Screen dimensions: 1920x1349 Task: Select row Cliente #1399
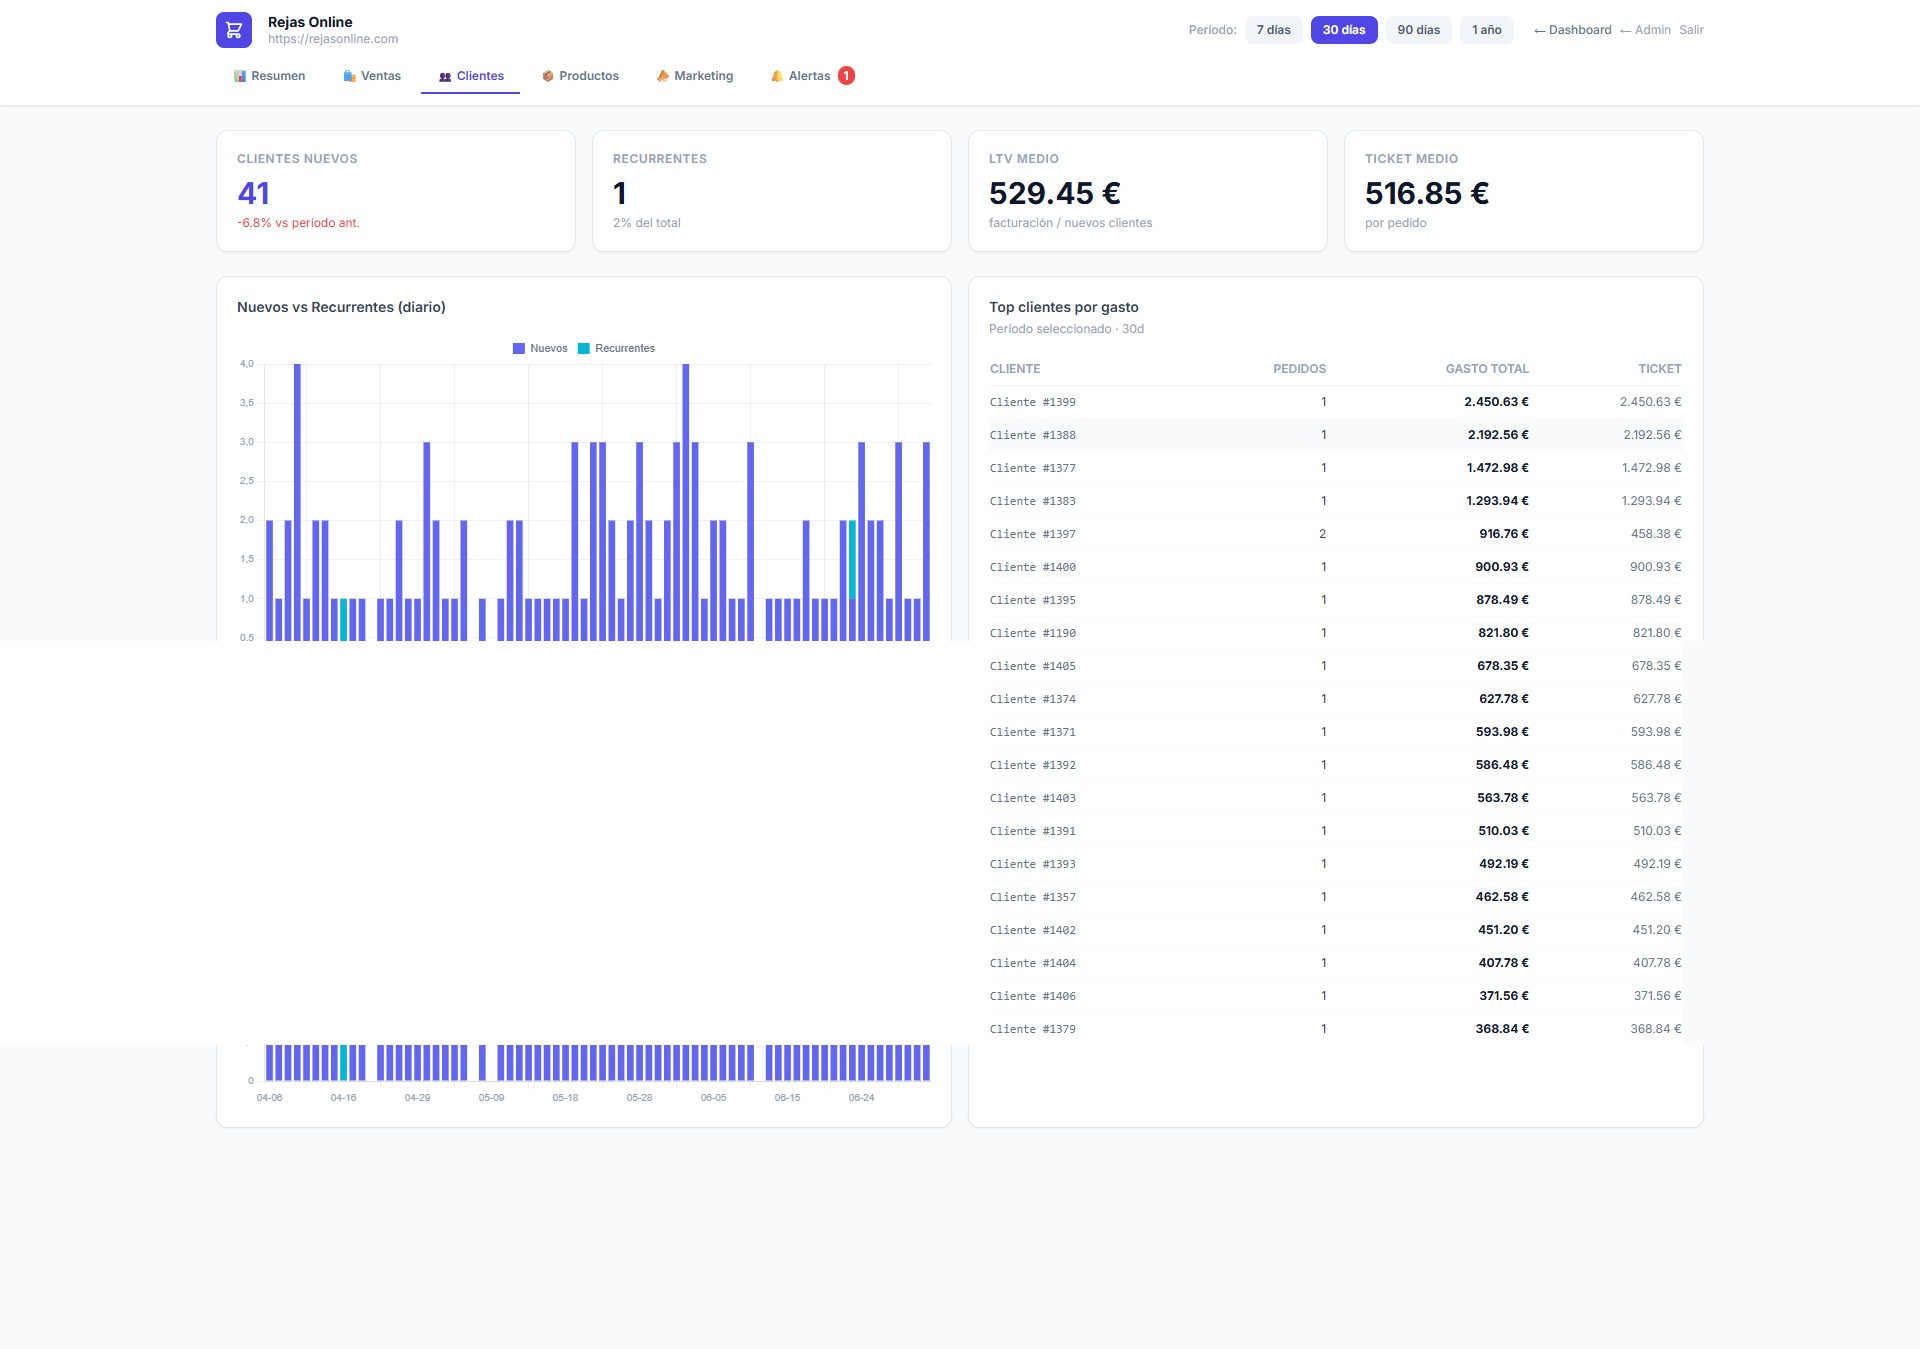point(1335,402)
